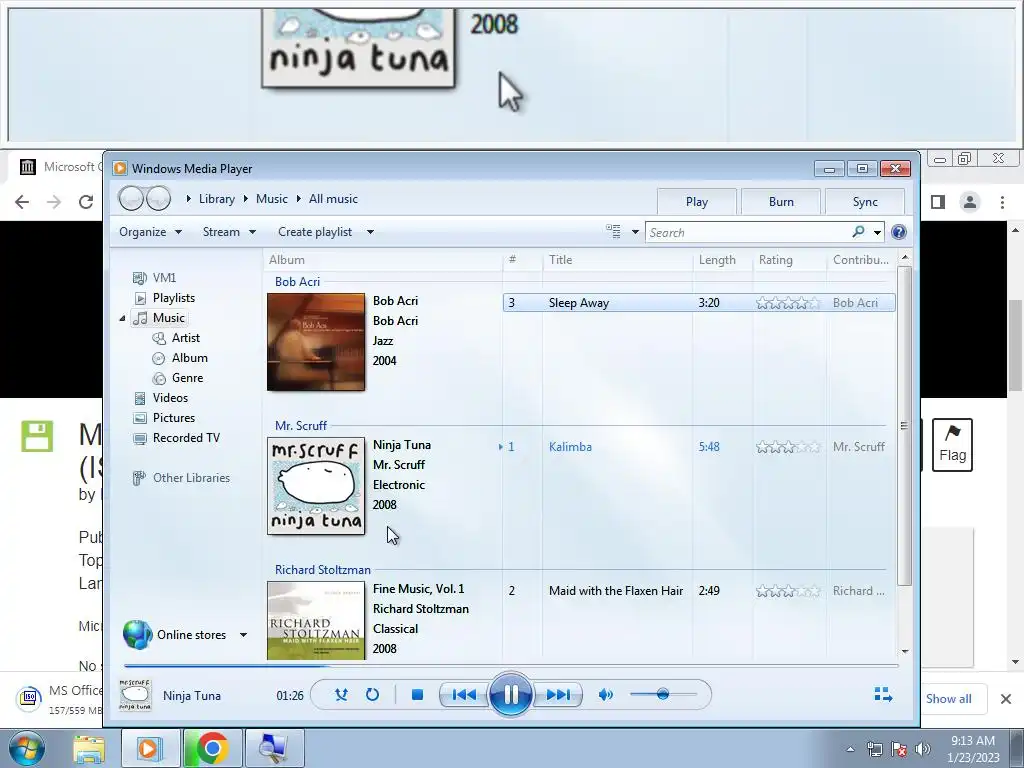Click the Richard Stoltzman album cover
The height and width of the screenshot is (768, 1024).
[x=316, y=620]
